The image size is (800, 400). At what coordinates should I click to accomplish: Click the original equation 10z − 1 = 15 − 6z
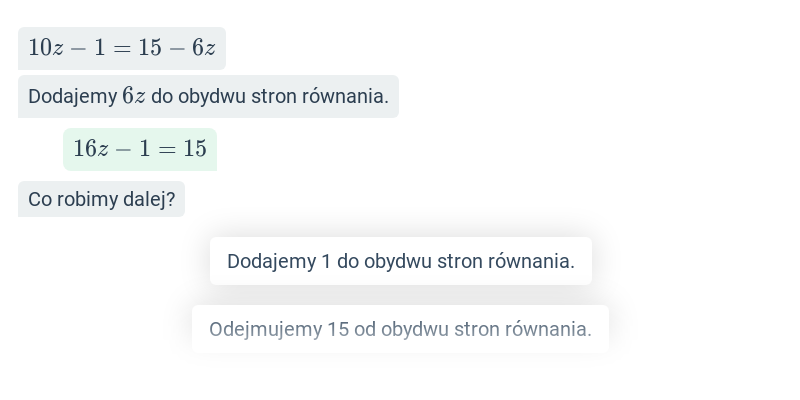click(122, 48)
